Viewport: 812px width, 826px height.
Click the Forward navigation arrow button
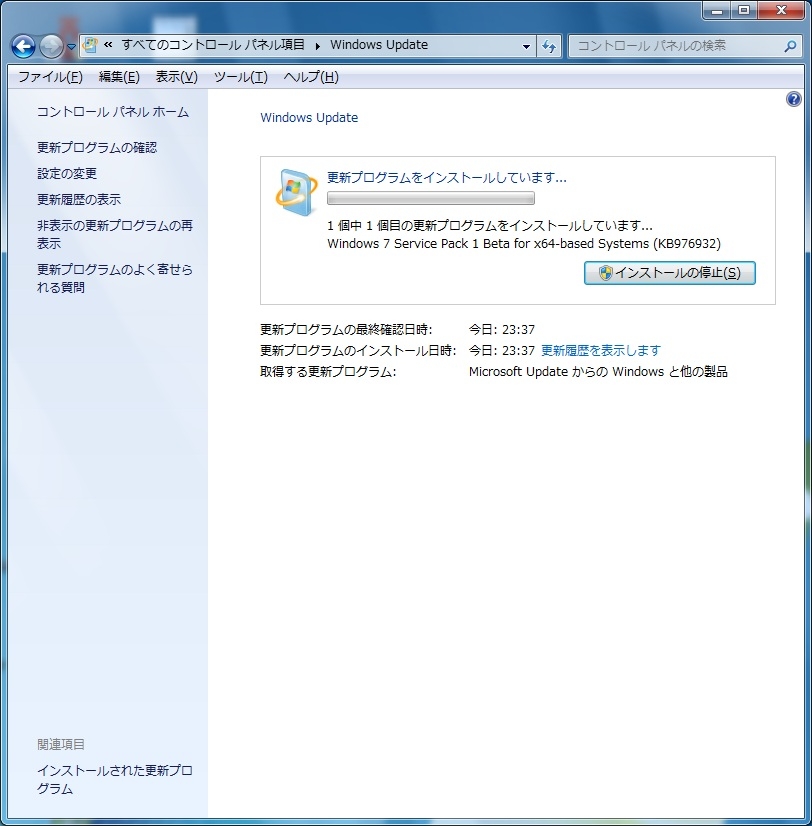(51, 46)
